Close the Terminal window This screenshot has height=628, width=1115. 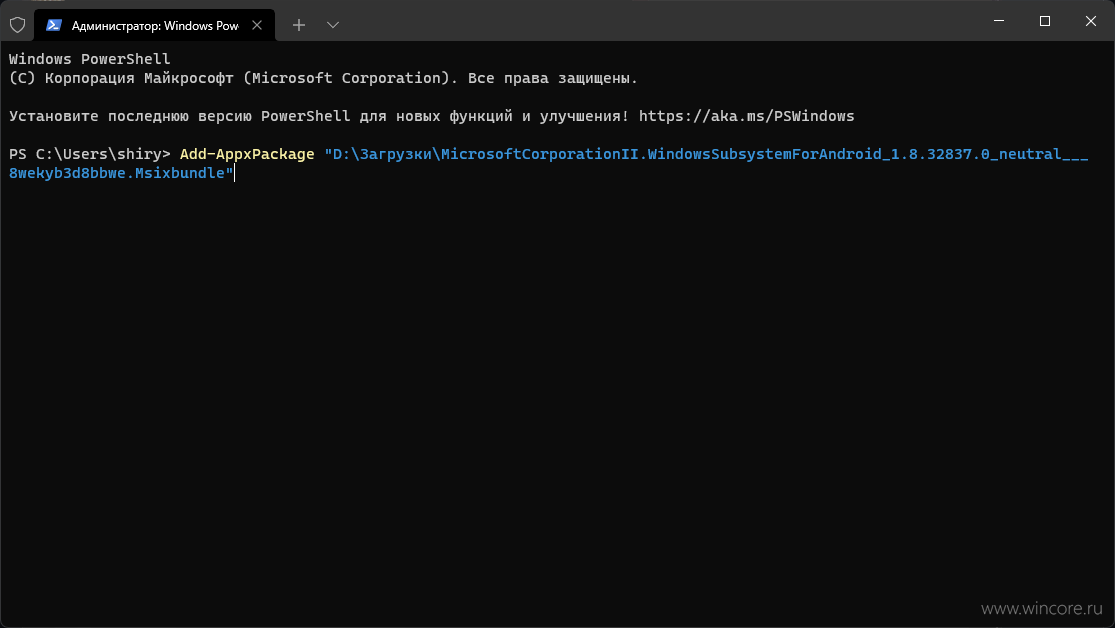click(x=1091, y=21)
